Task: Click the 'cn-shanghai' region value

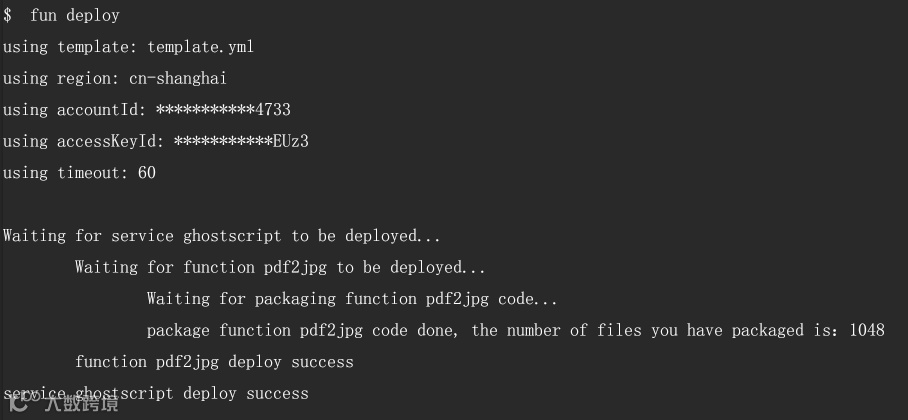Action: pyautogui.click(x=178, y=78)
